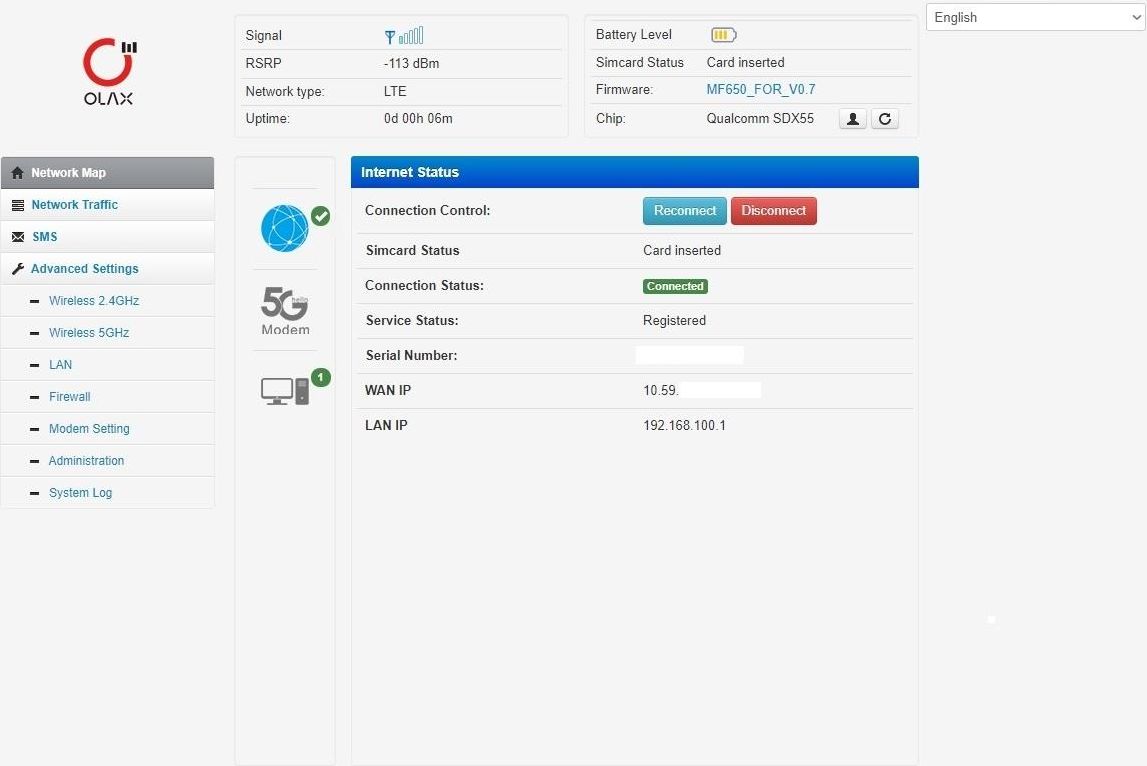Select the 5G Modem icon
The width and height of the screenshot is (1147, 766).
tap(285, 310)
